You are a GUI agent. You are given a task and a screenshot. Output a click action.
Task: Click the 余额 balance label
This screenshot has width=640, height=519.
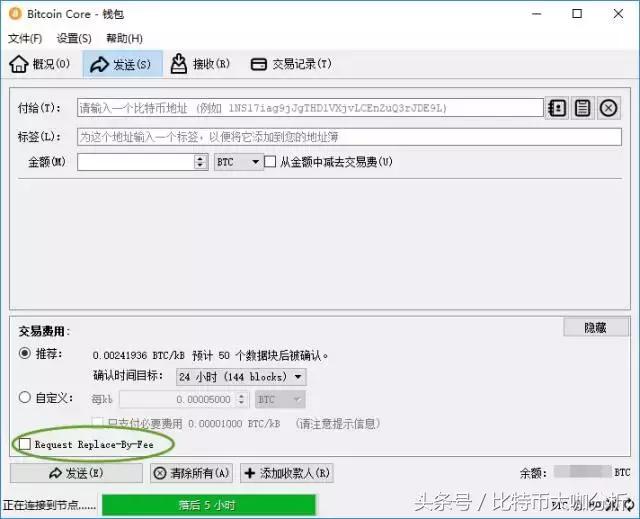533,473
